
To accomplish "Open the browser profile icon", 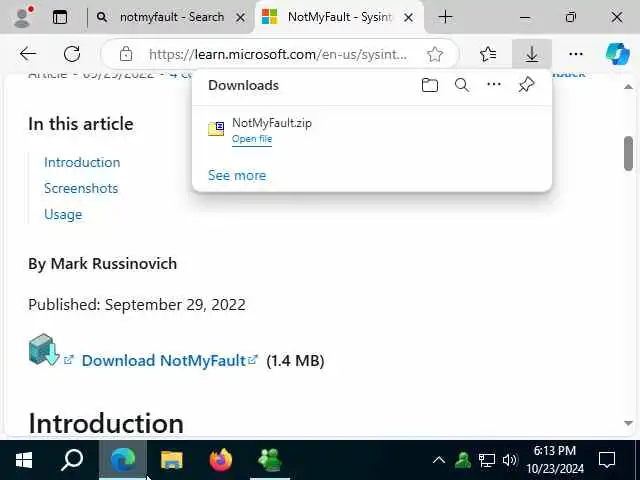I will click(x=23, y=17).
